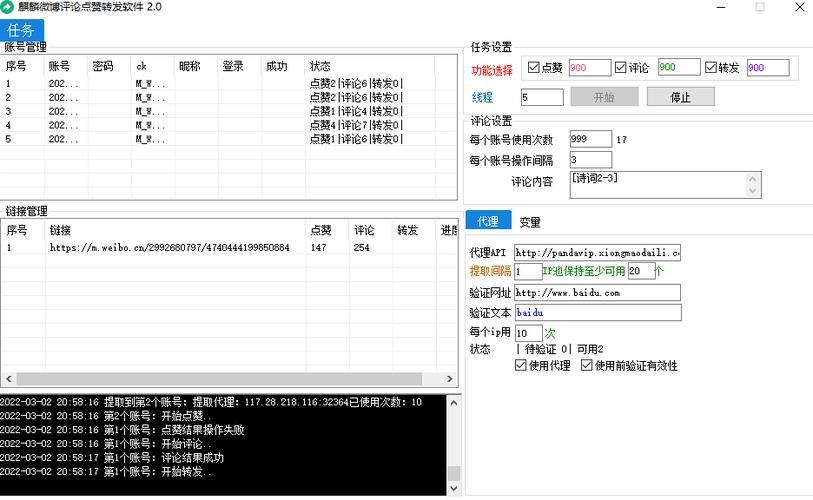Close the application window
Image resolution: width=813 pixels, height=500 pixels.
(800, 7)
